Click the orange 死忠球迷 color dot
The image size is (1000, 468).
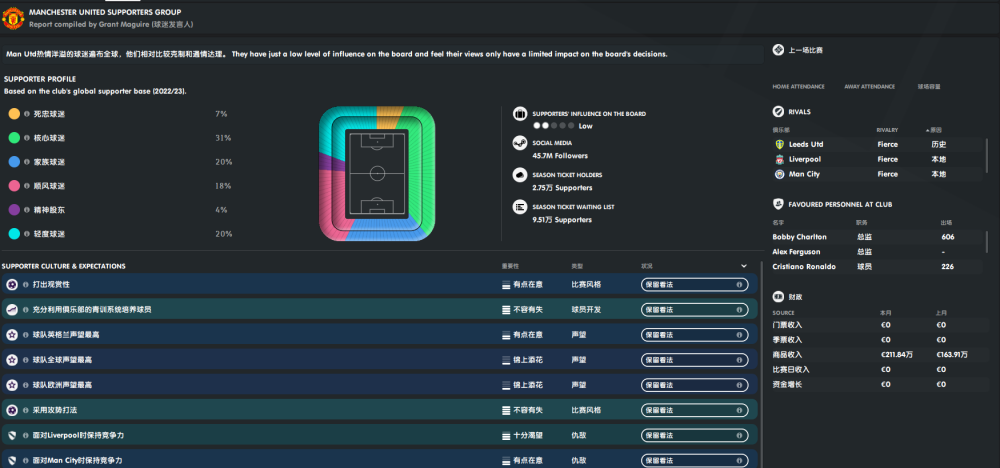click(x=14, y=114)
